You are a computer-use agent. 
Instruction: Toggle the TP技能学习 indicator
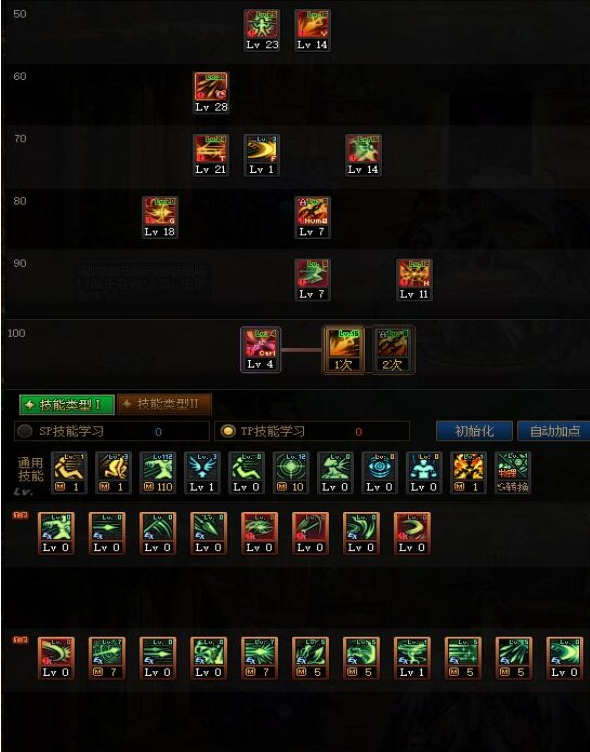[228, 431]
